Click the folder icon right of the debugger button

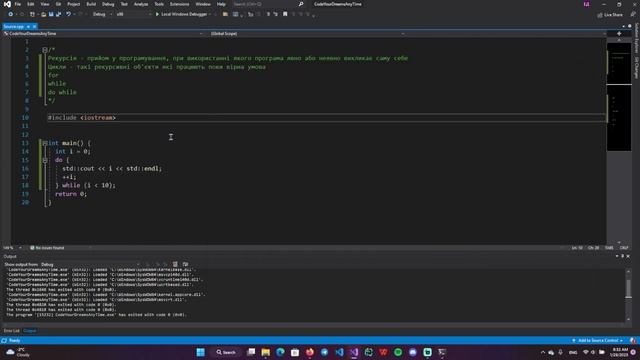225,14
